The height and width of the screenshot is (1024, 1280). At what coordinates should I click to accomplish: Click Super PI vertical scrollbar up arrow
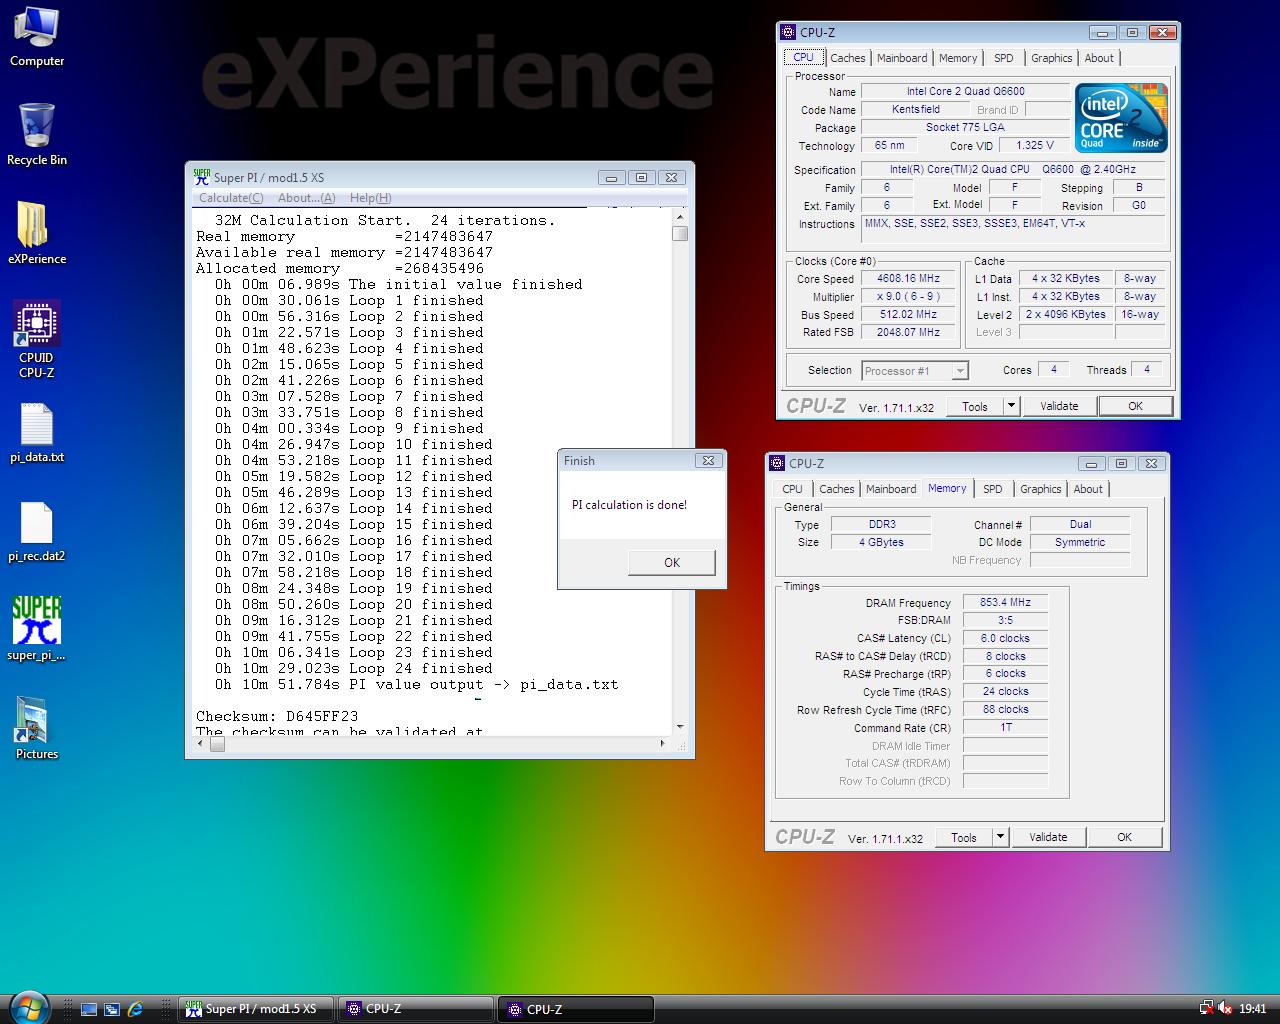(x=680, y=217)
